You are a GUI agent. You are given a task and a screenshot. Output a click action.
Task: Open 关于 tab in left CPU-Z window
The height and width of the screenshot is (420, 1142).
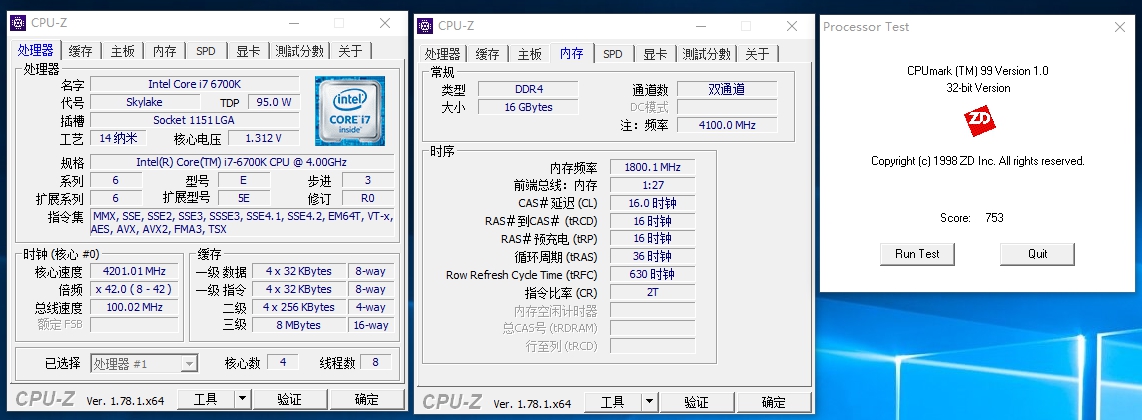(x=350, y=51)
